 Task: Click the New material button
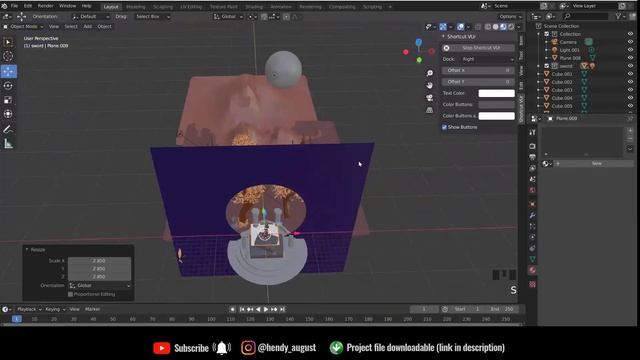[596, 163]
